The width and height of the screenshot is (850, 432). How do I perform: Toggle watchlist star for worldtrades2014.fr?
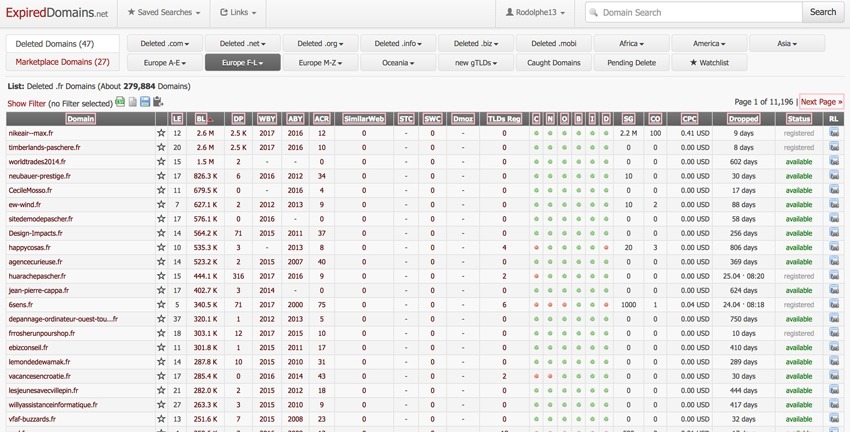click(x=161, y=162)
